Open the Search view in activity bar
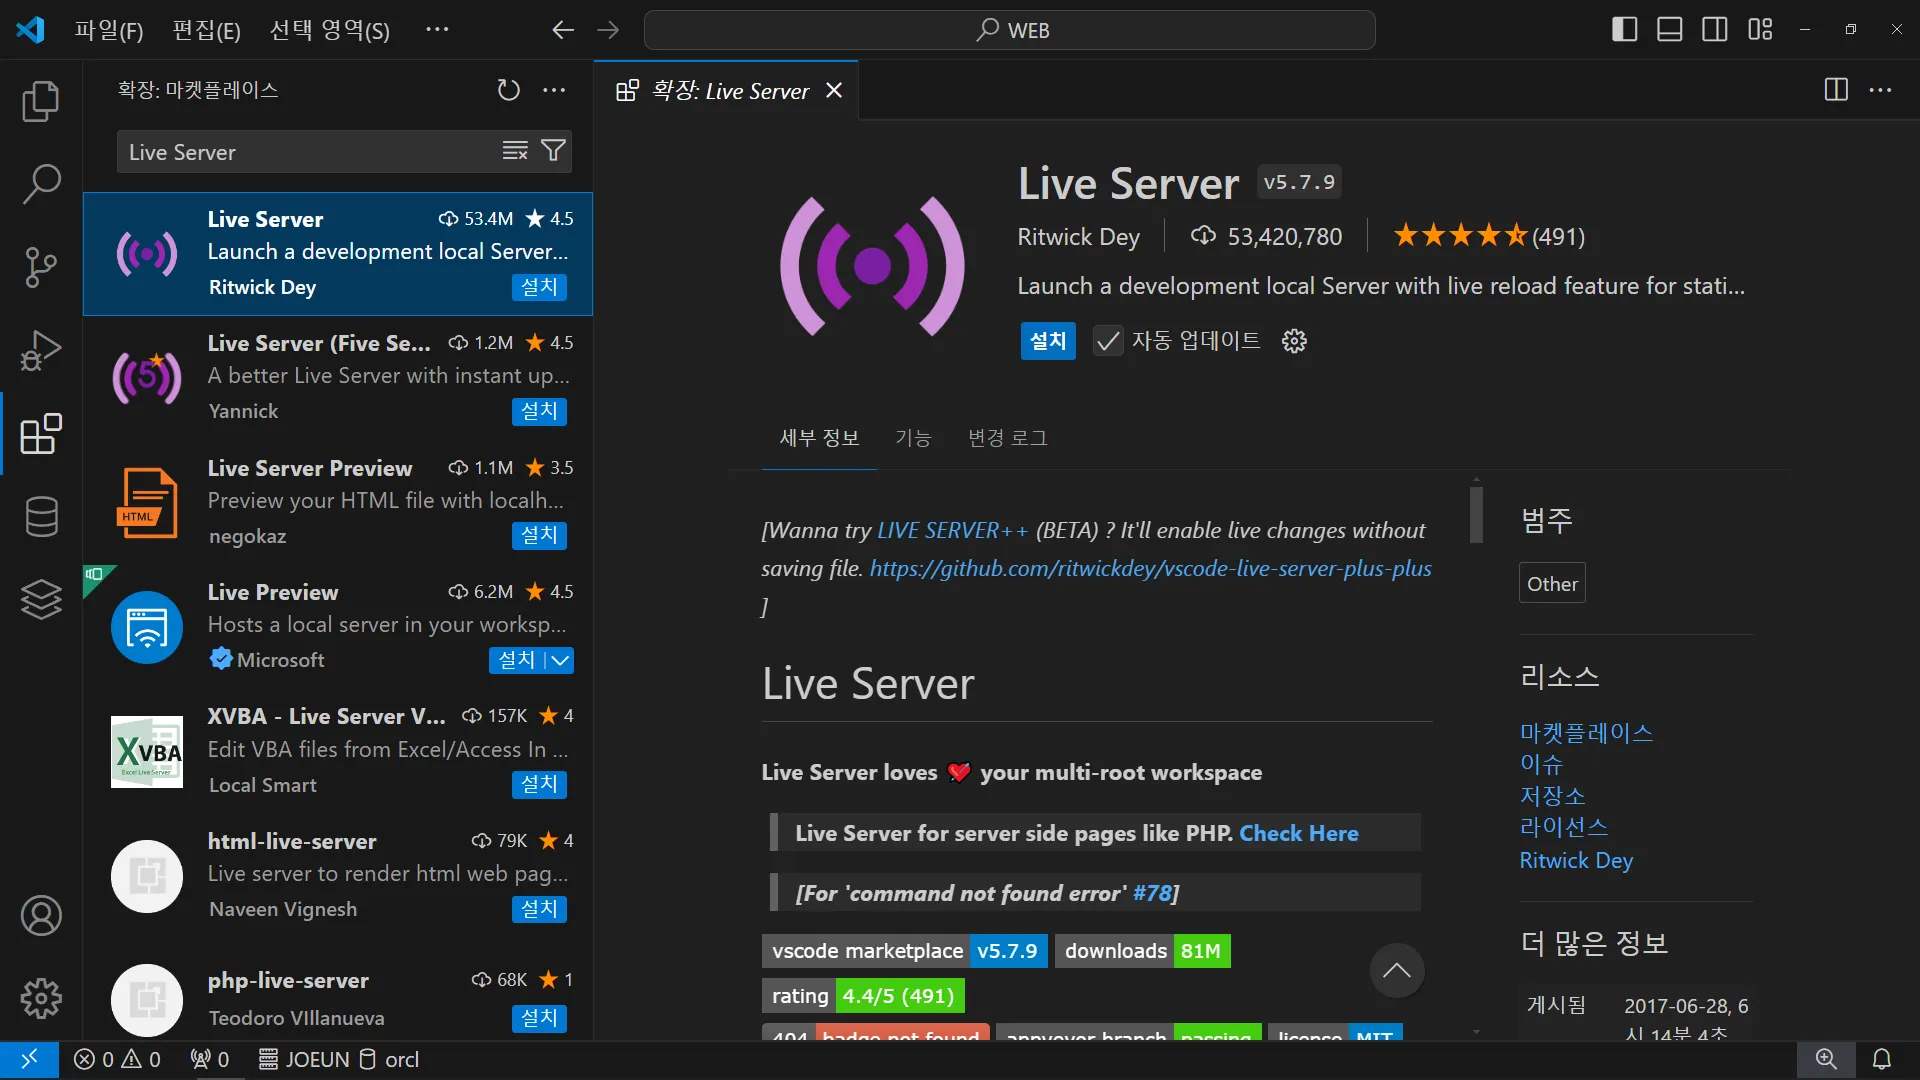Screen dimensions: 1920x1080 pyautogui.click(x=41, y=184)
